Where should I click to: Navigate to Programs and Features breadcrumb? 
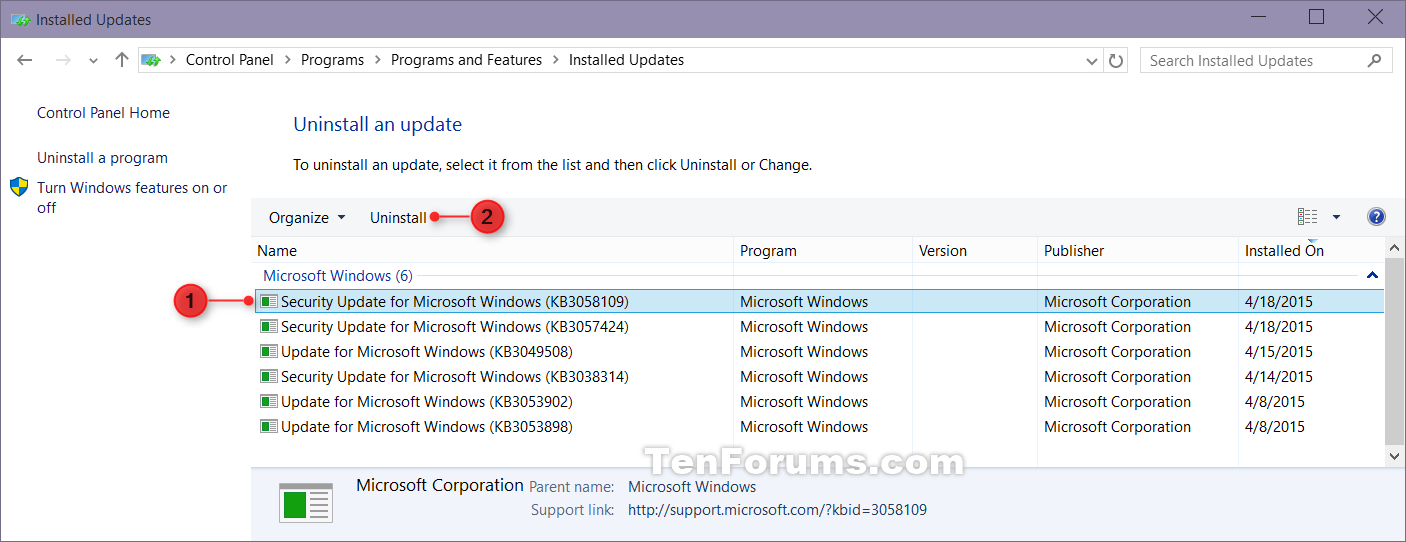[x=466, y=60]
